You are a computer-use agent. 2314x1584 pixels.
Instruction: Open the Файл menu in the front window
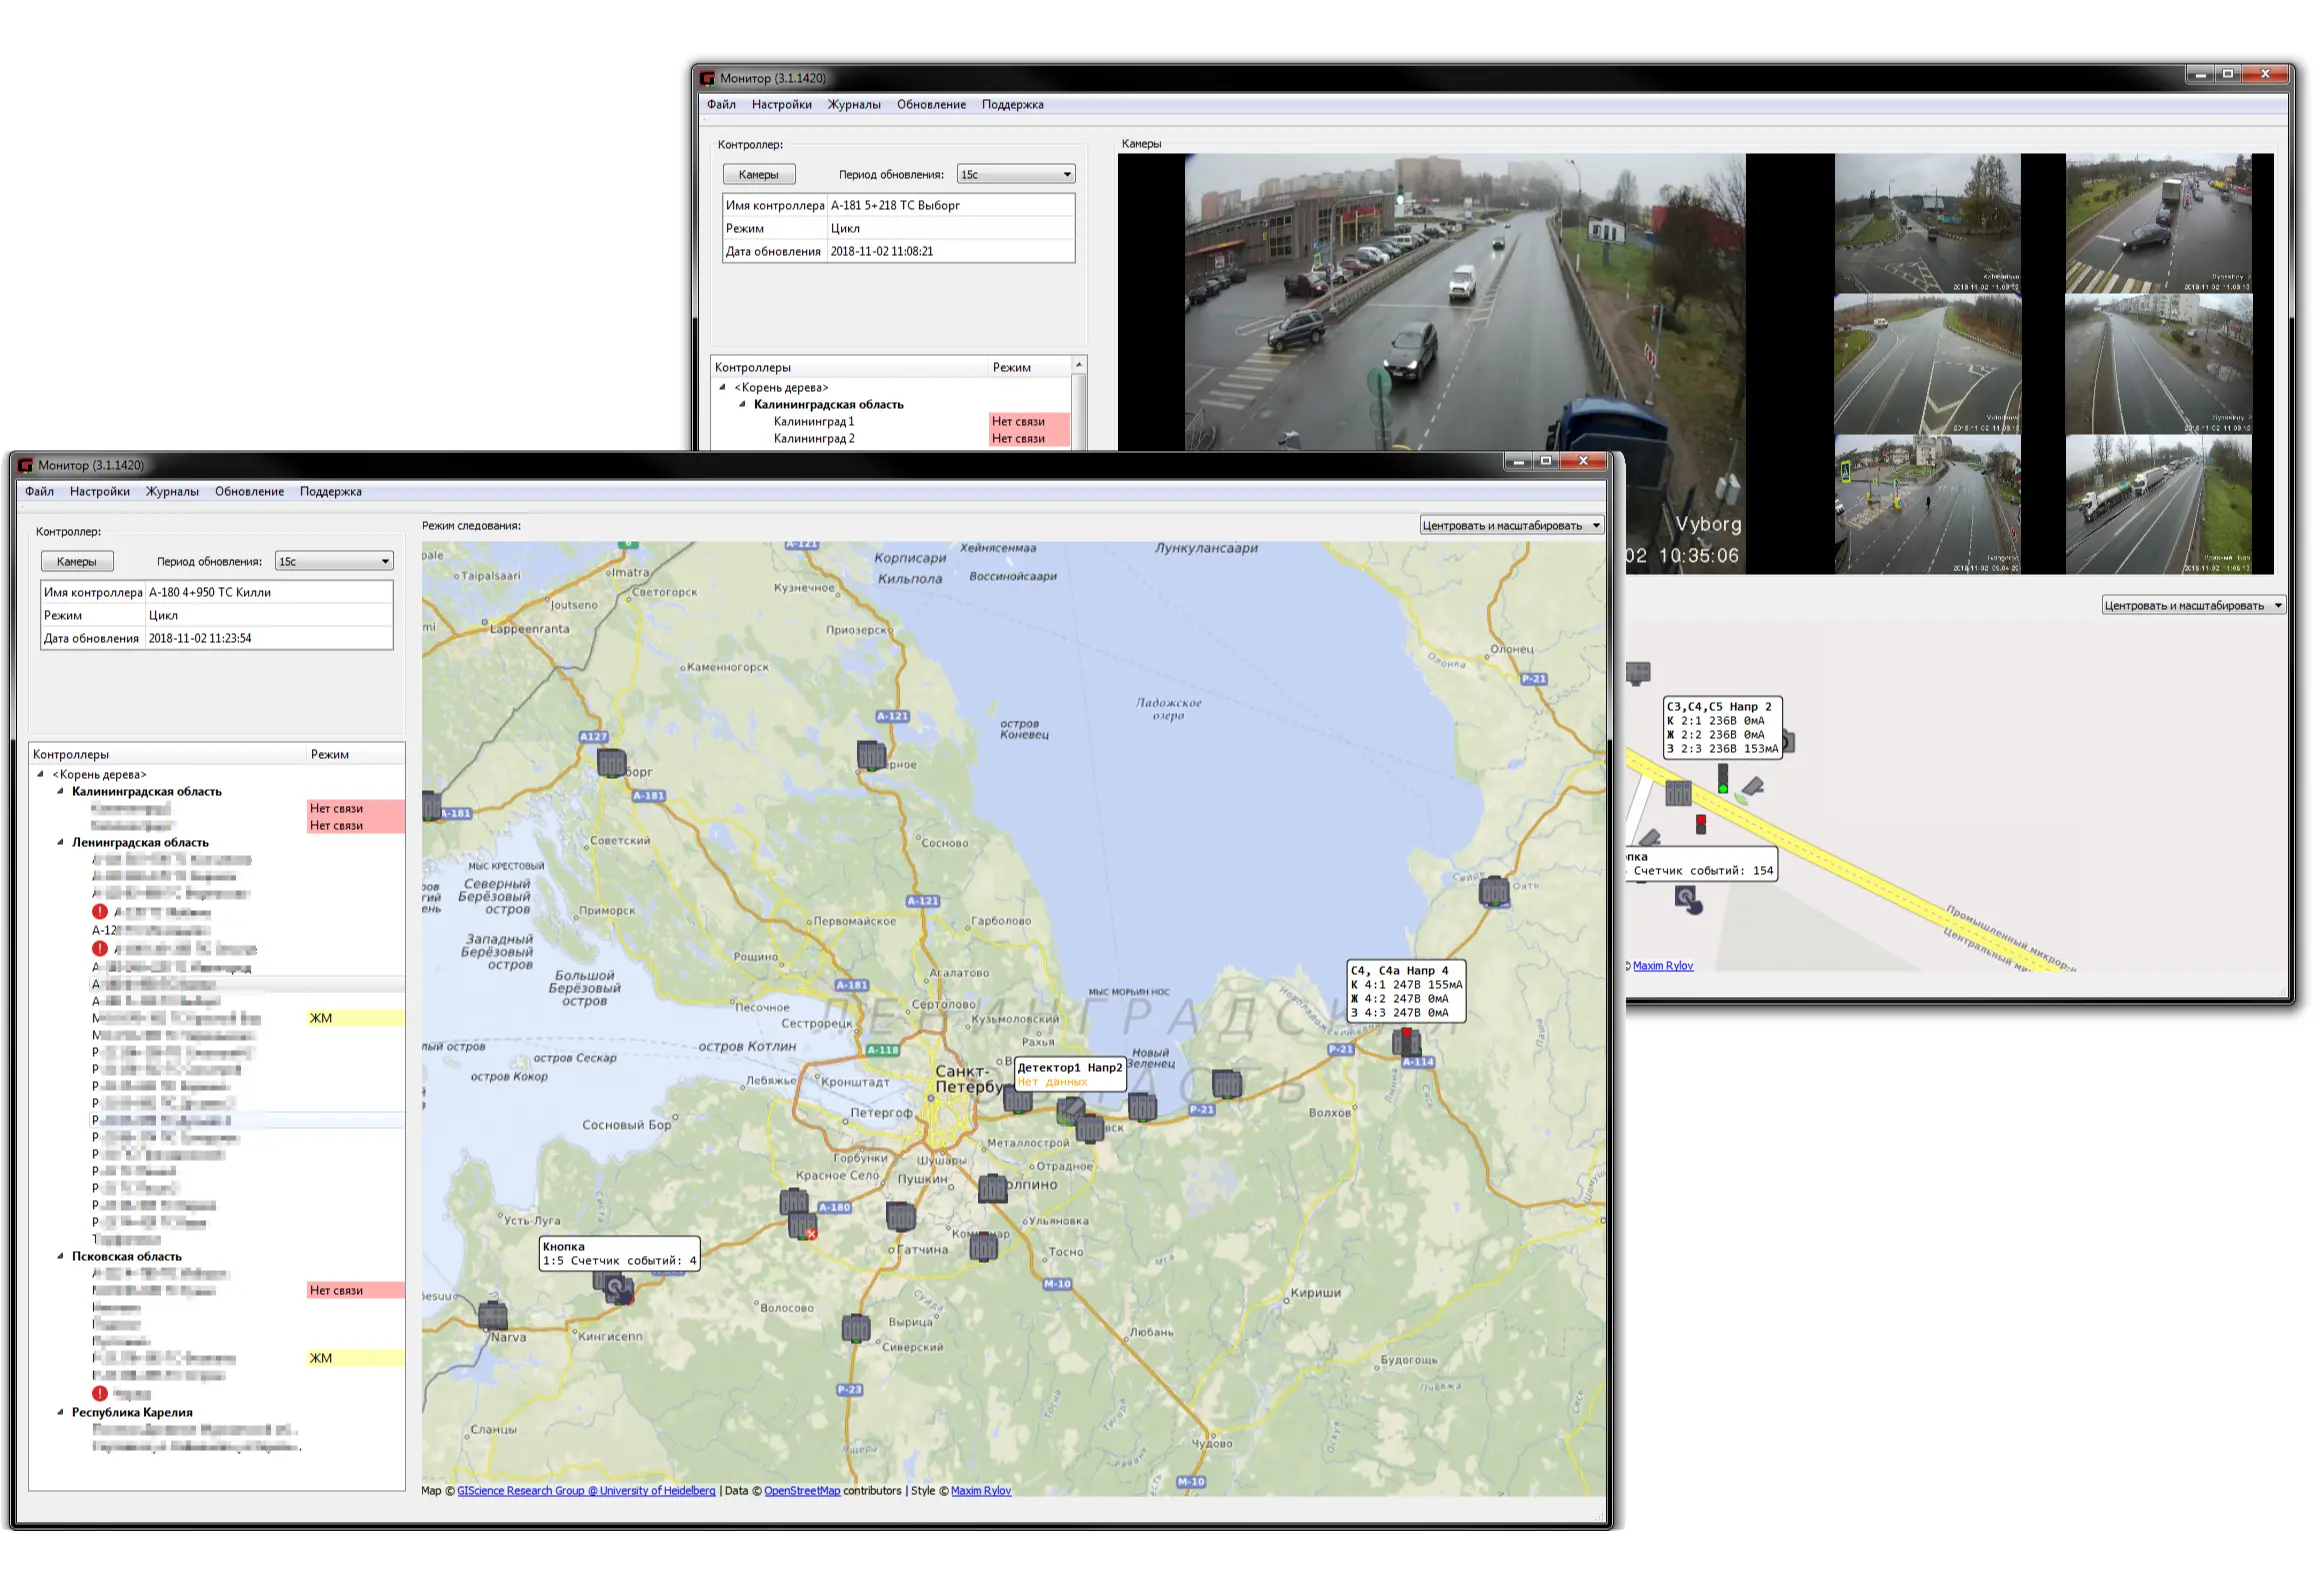tap(40, 491)
